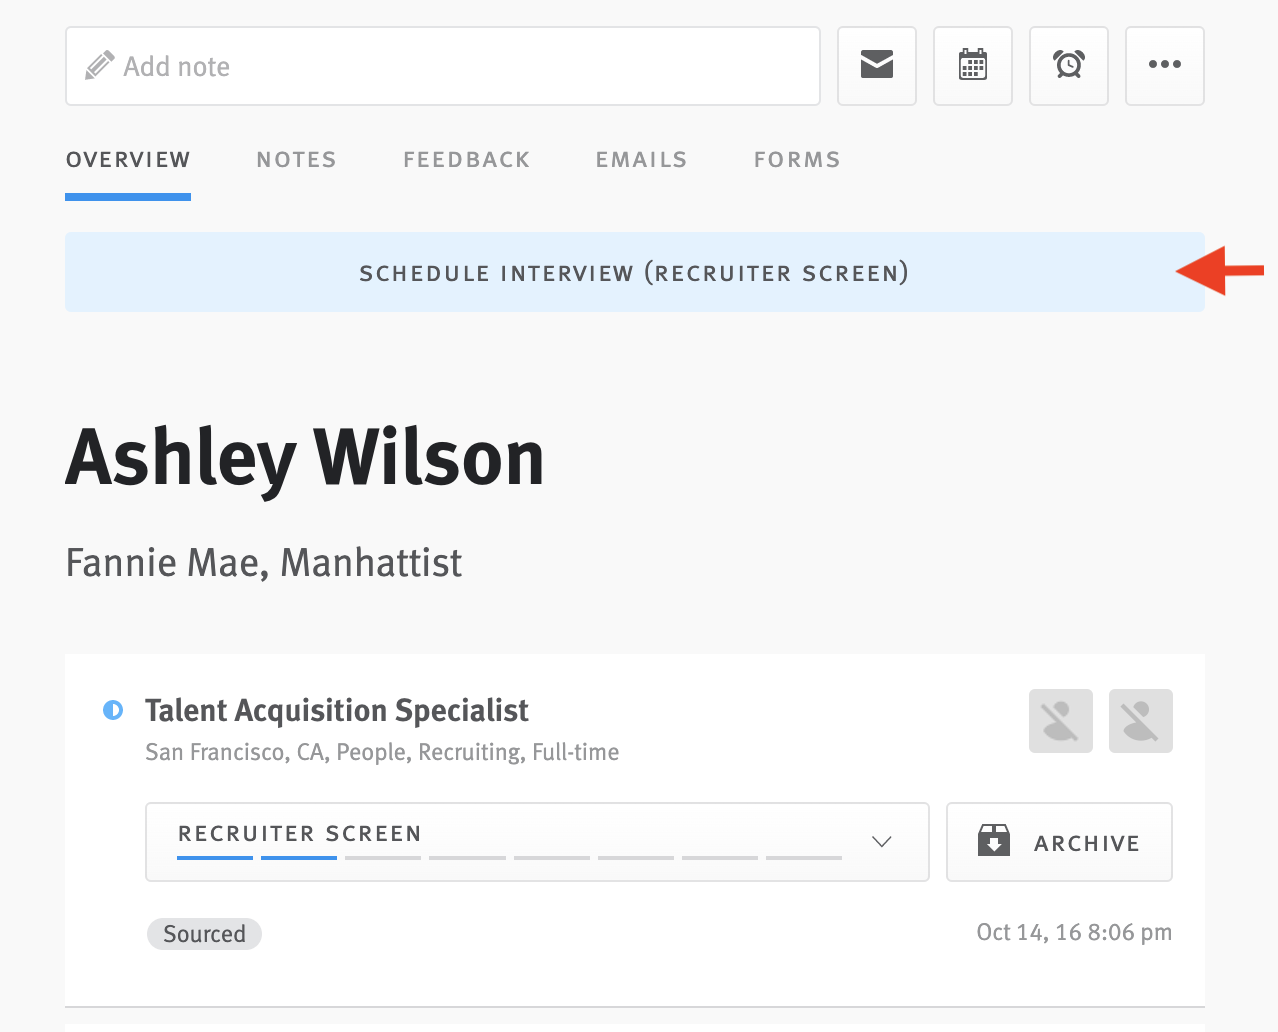
Task: Click the chevron arrow in stage selector
Action: coord(881,842)
